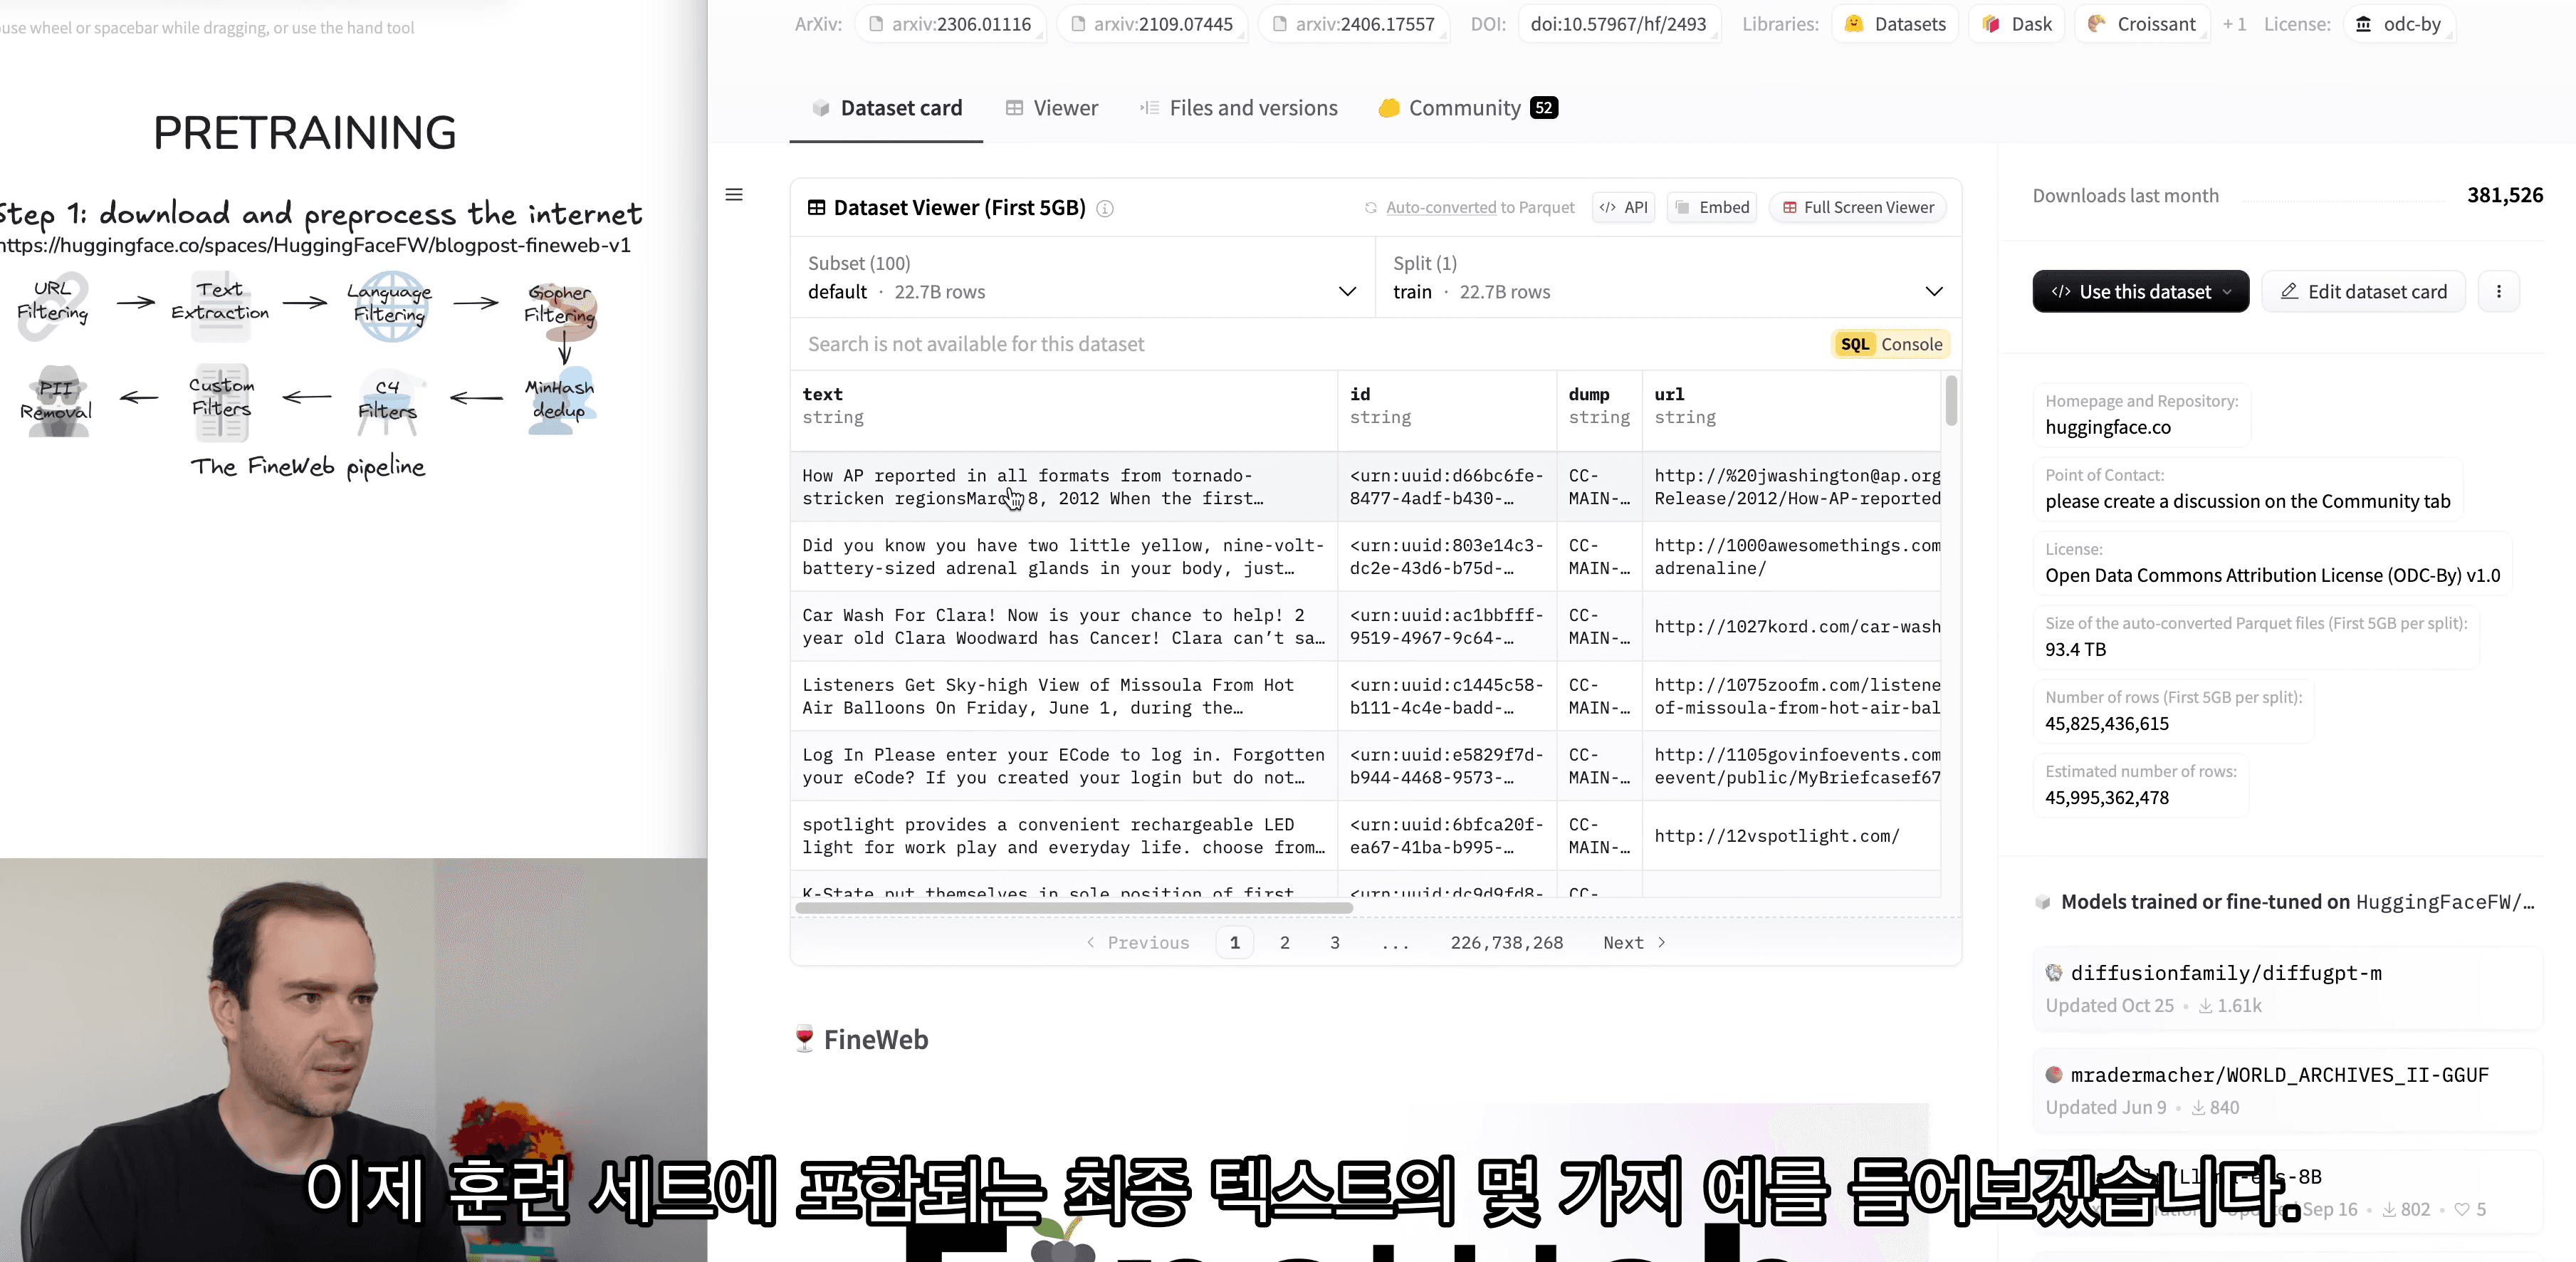Open the Use this dataset dropdown

(x=2141, y=292)
